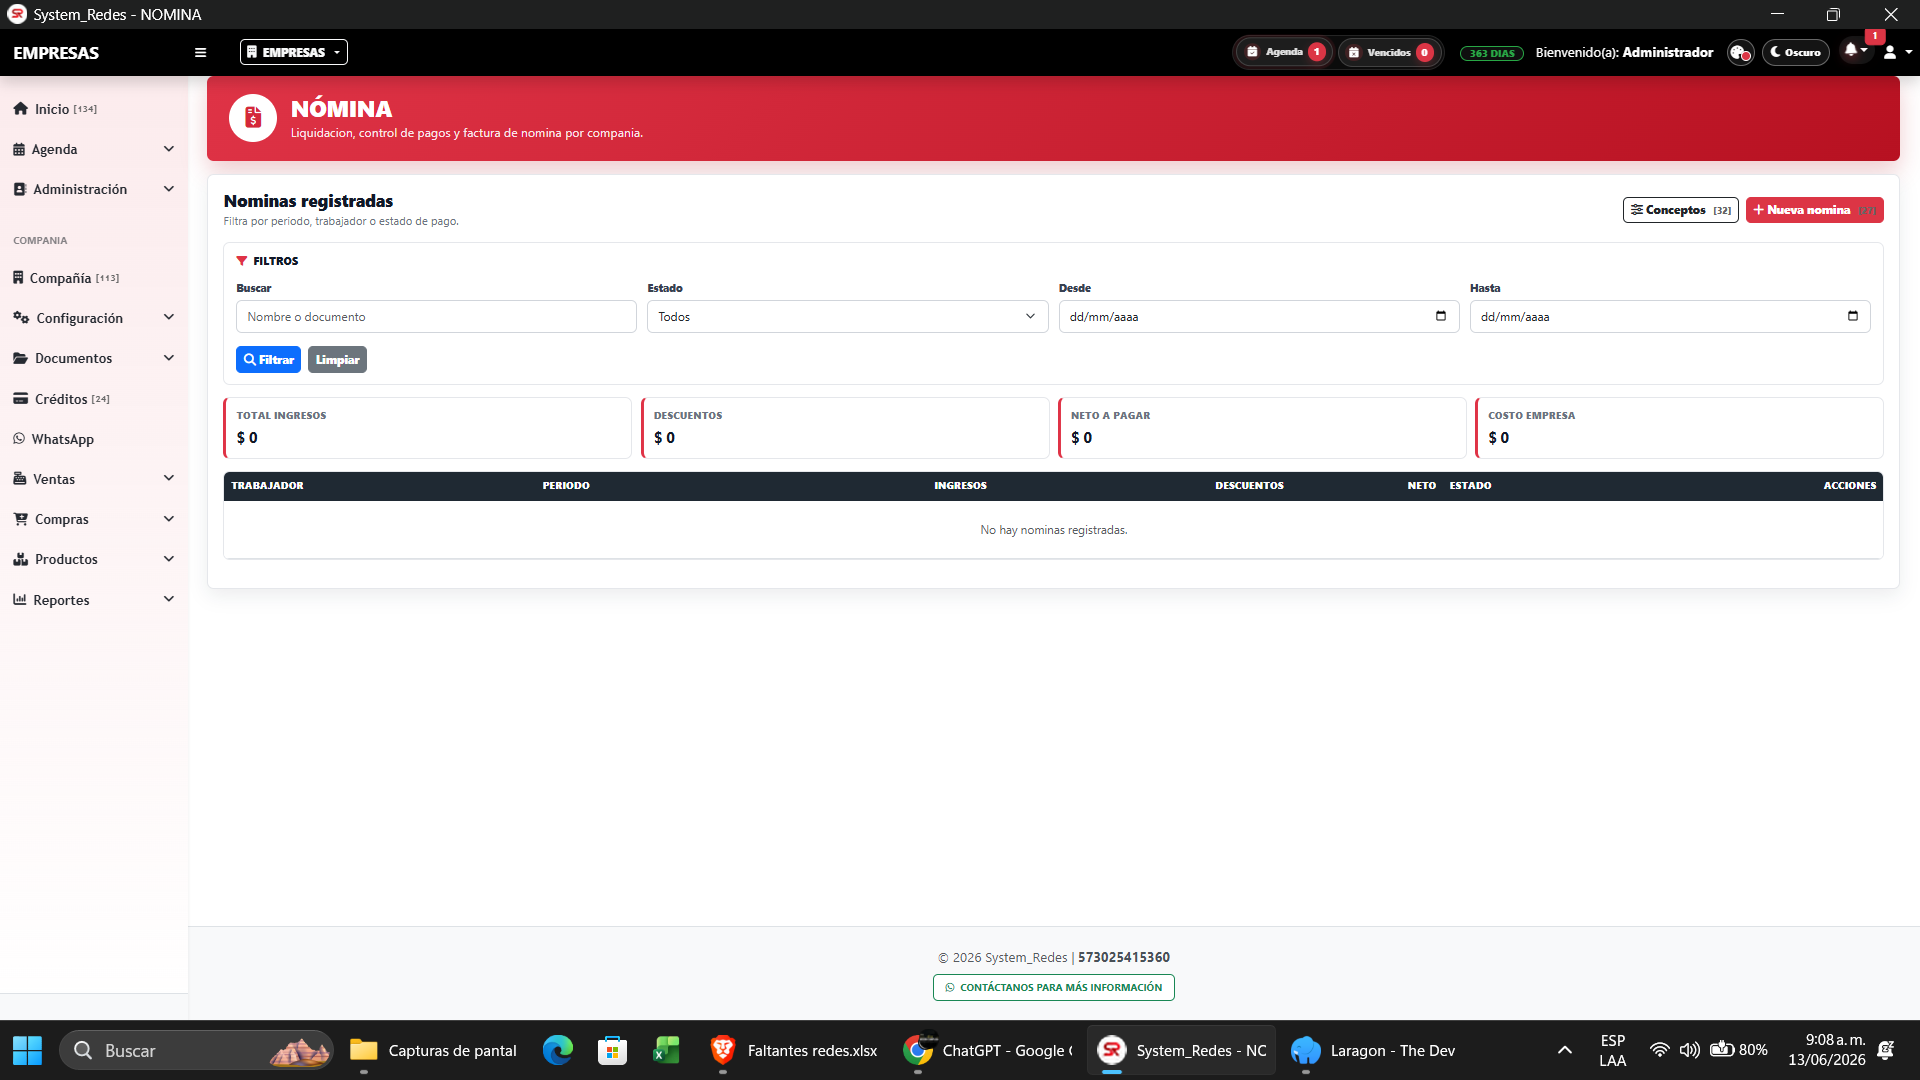Click the blue Filtrar button
This screenshot has height=1080, width=1920.
268,360
